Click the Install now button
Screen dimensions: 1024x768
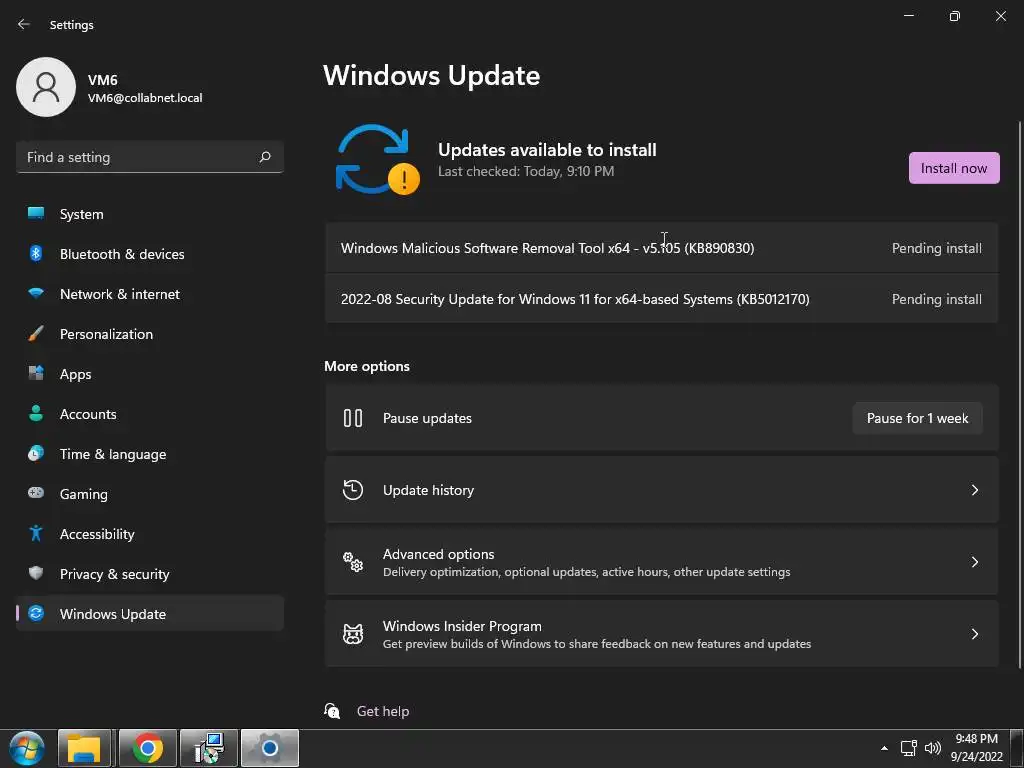pos(953,168)
